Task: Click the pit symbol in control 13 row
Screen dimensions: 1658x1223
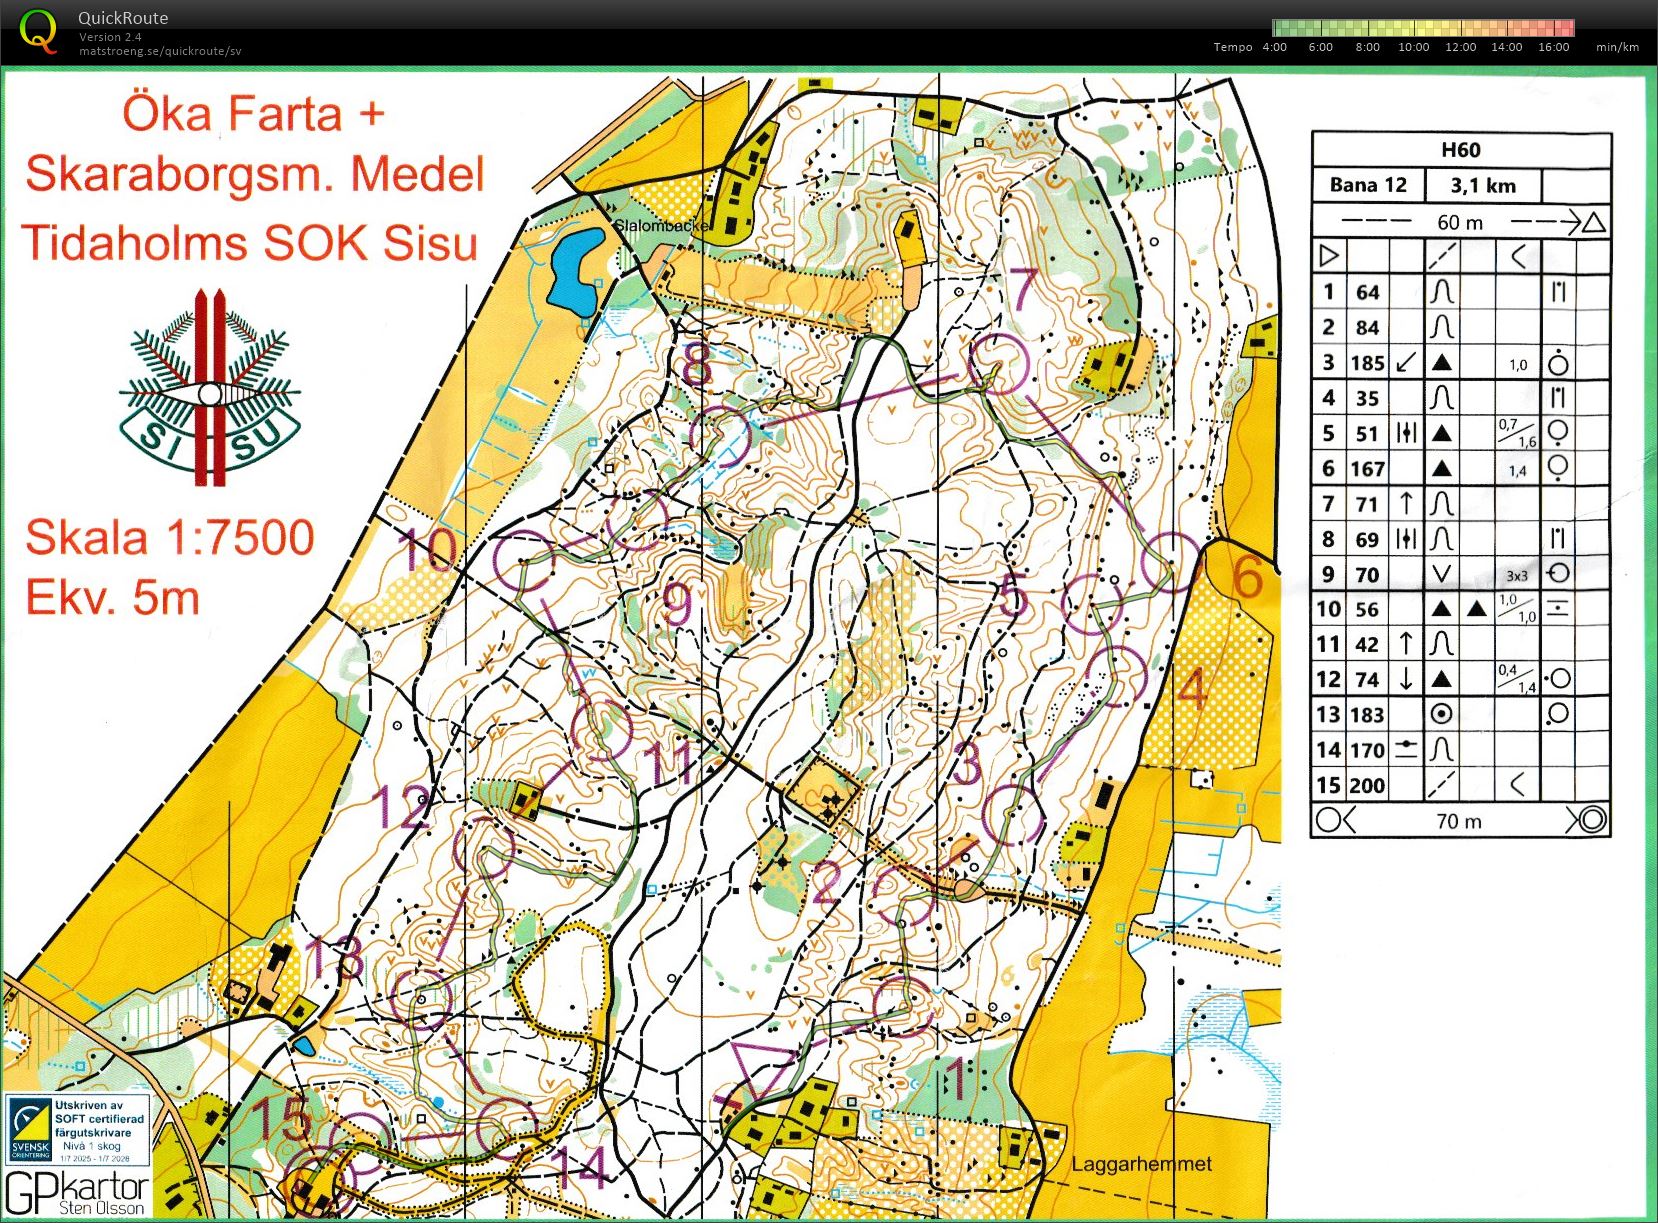Action: pos(1443,714)
